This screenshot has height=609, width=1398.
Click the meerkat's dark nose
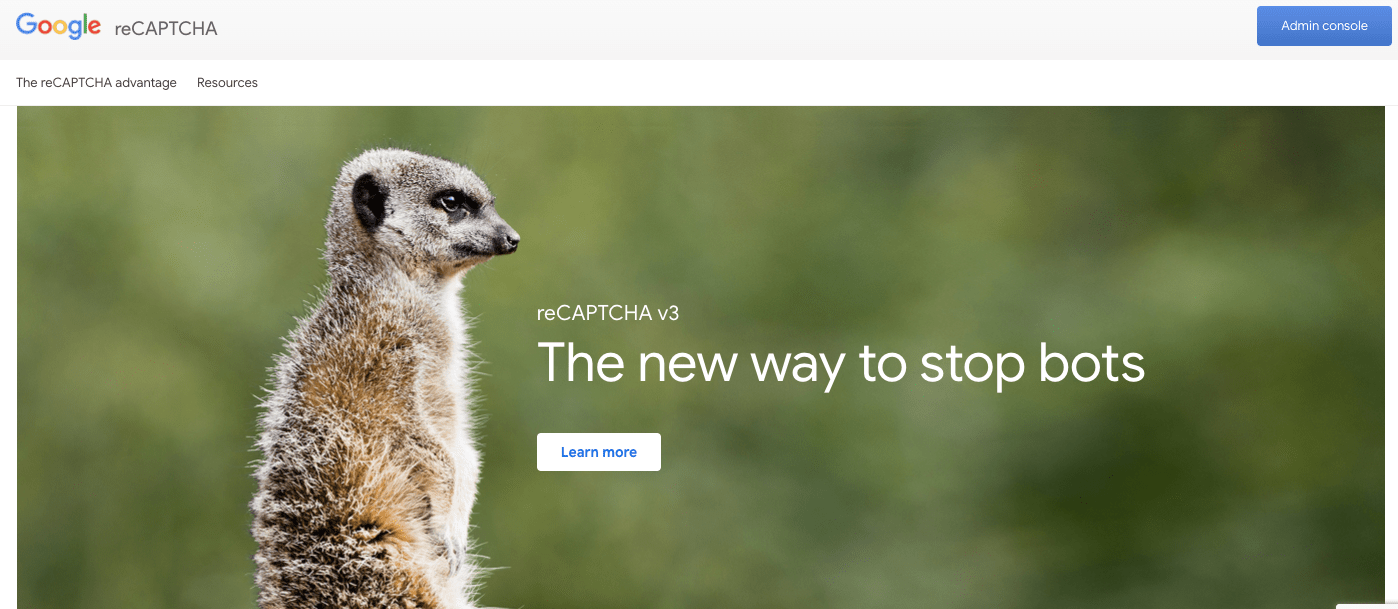511,240
